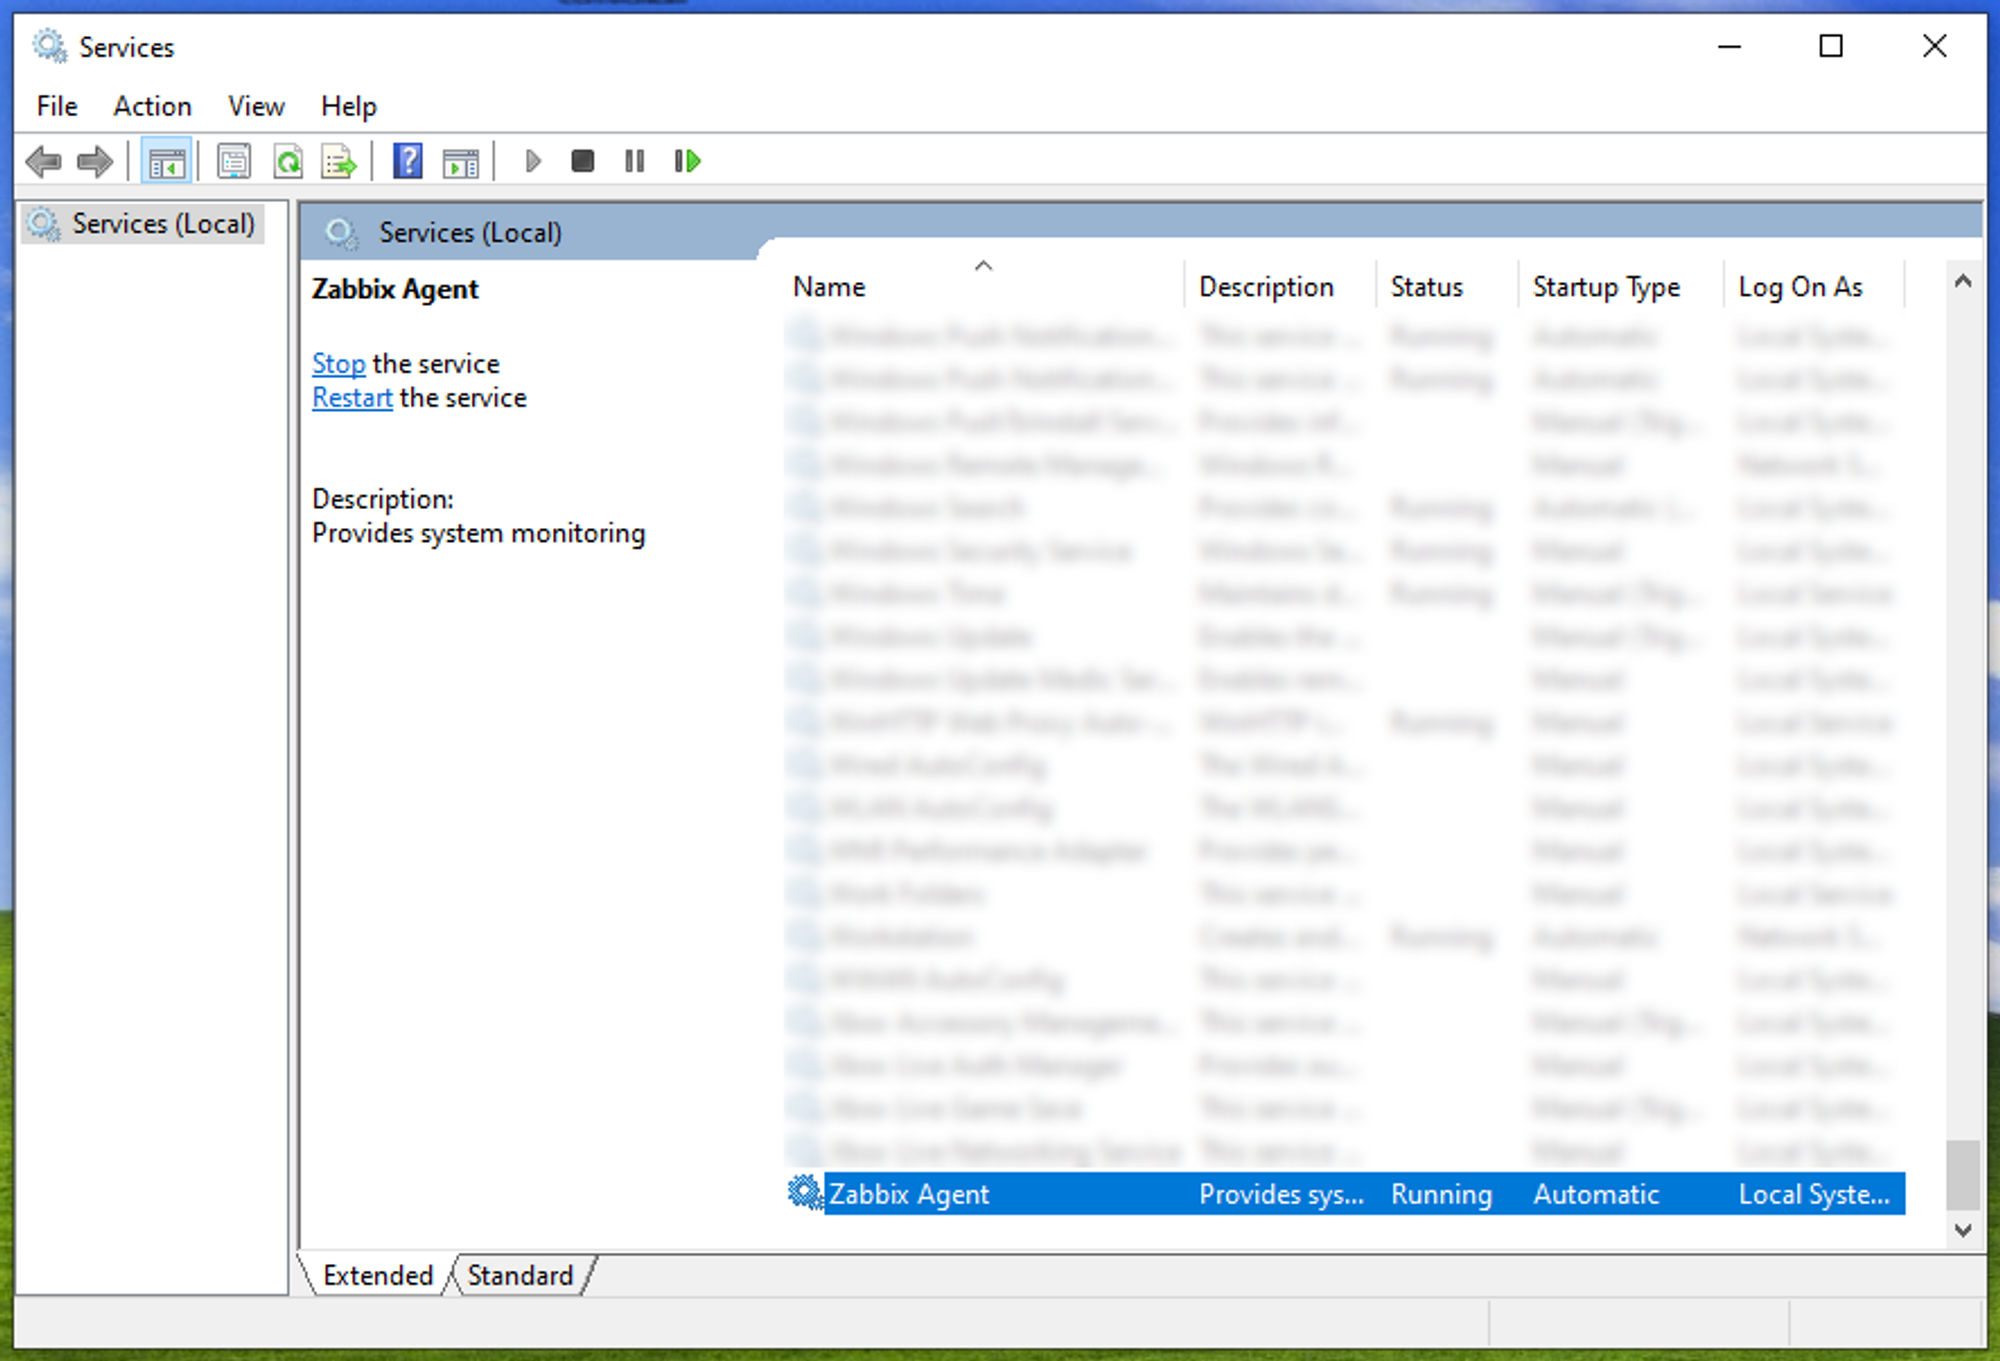Sort by the Name column header
This screenshot has height=1361, width=2000.
(x=984, y=286)
